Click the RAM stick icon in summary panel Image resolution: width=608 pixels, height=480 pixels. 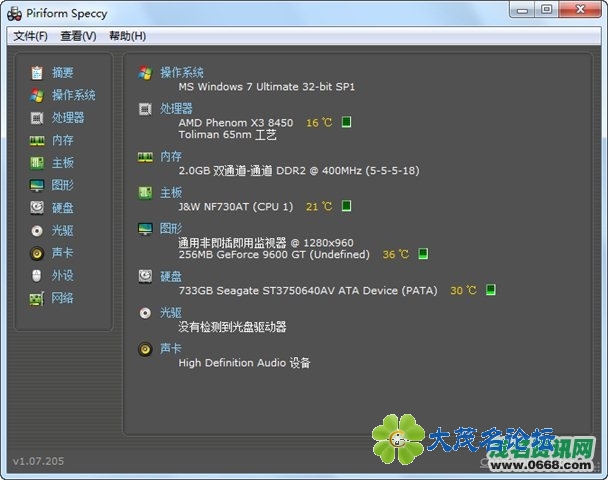coord(145,157)
